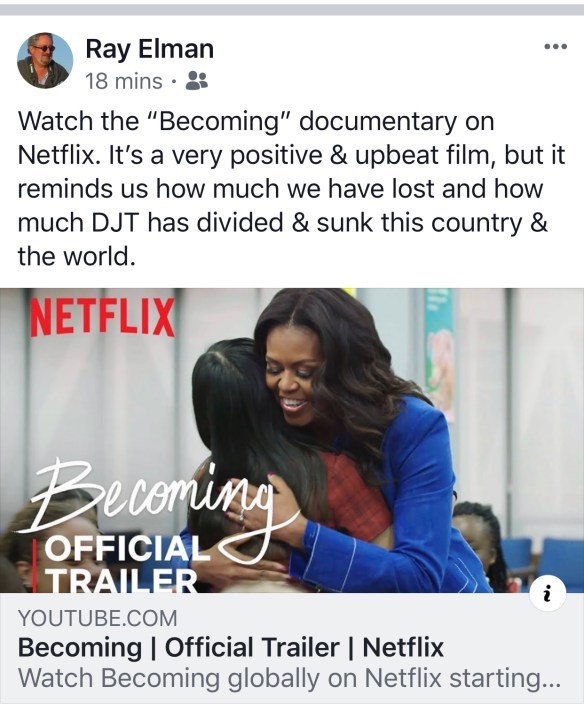
Task: Open Ray Elman's profile picture
Action: [x=45, y=60]
